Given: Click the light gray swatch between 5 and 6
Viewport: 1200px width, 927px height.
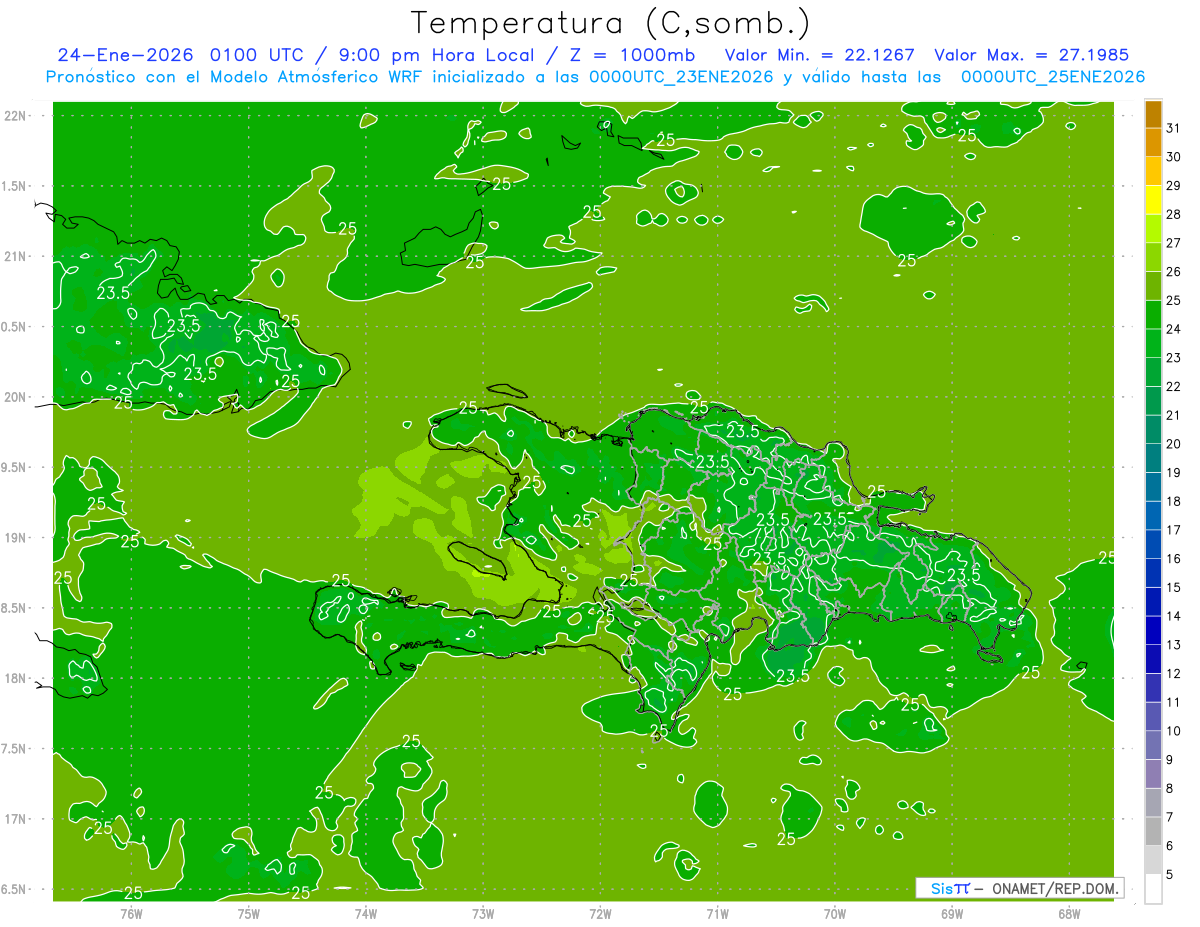Looking at the screenshot, I should tap(1154, 860).
